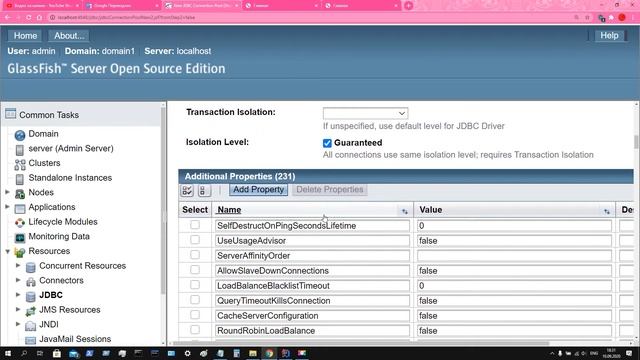Click the Task View taskbar icon
The height and width of the screenshot is (360, 640).
[x=40, y=353]
